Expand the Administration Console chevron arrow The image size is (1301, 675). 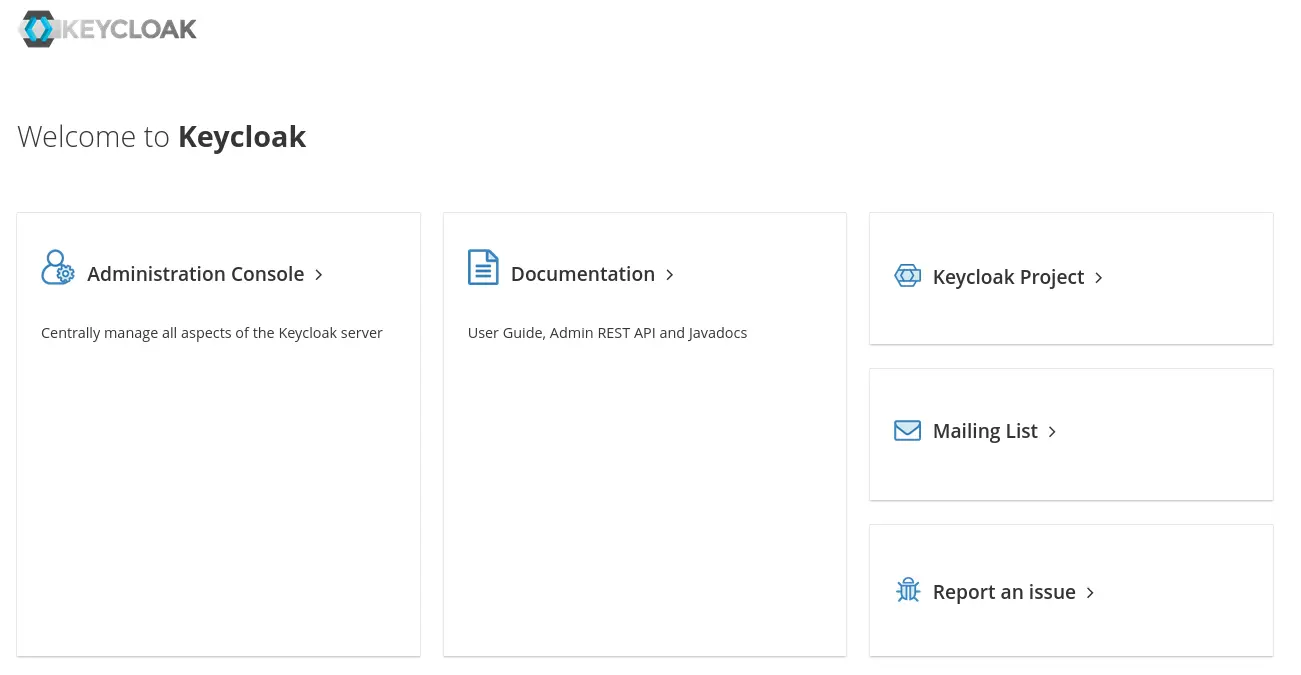[x=318, y=274]
